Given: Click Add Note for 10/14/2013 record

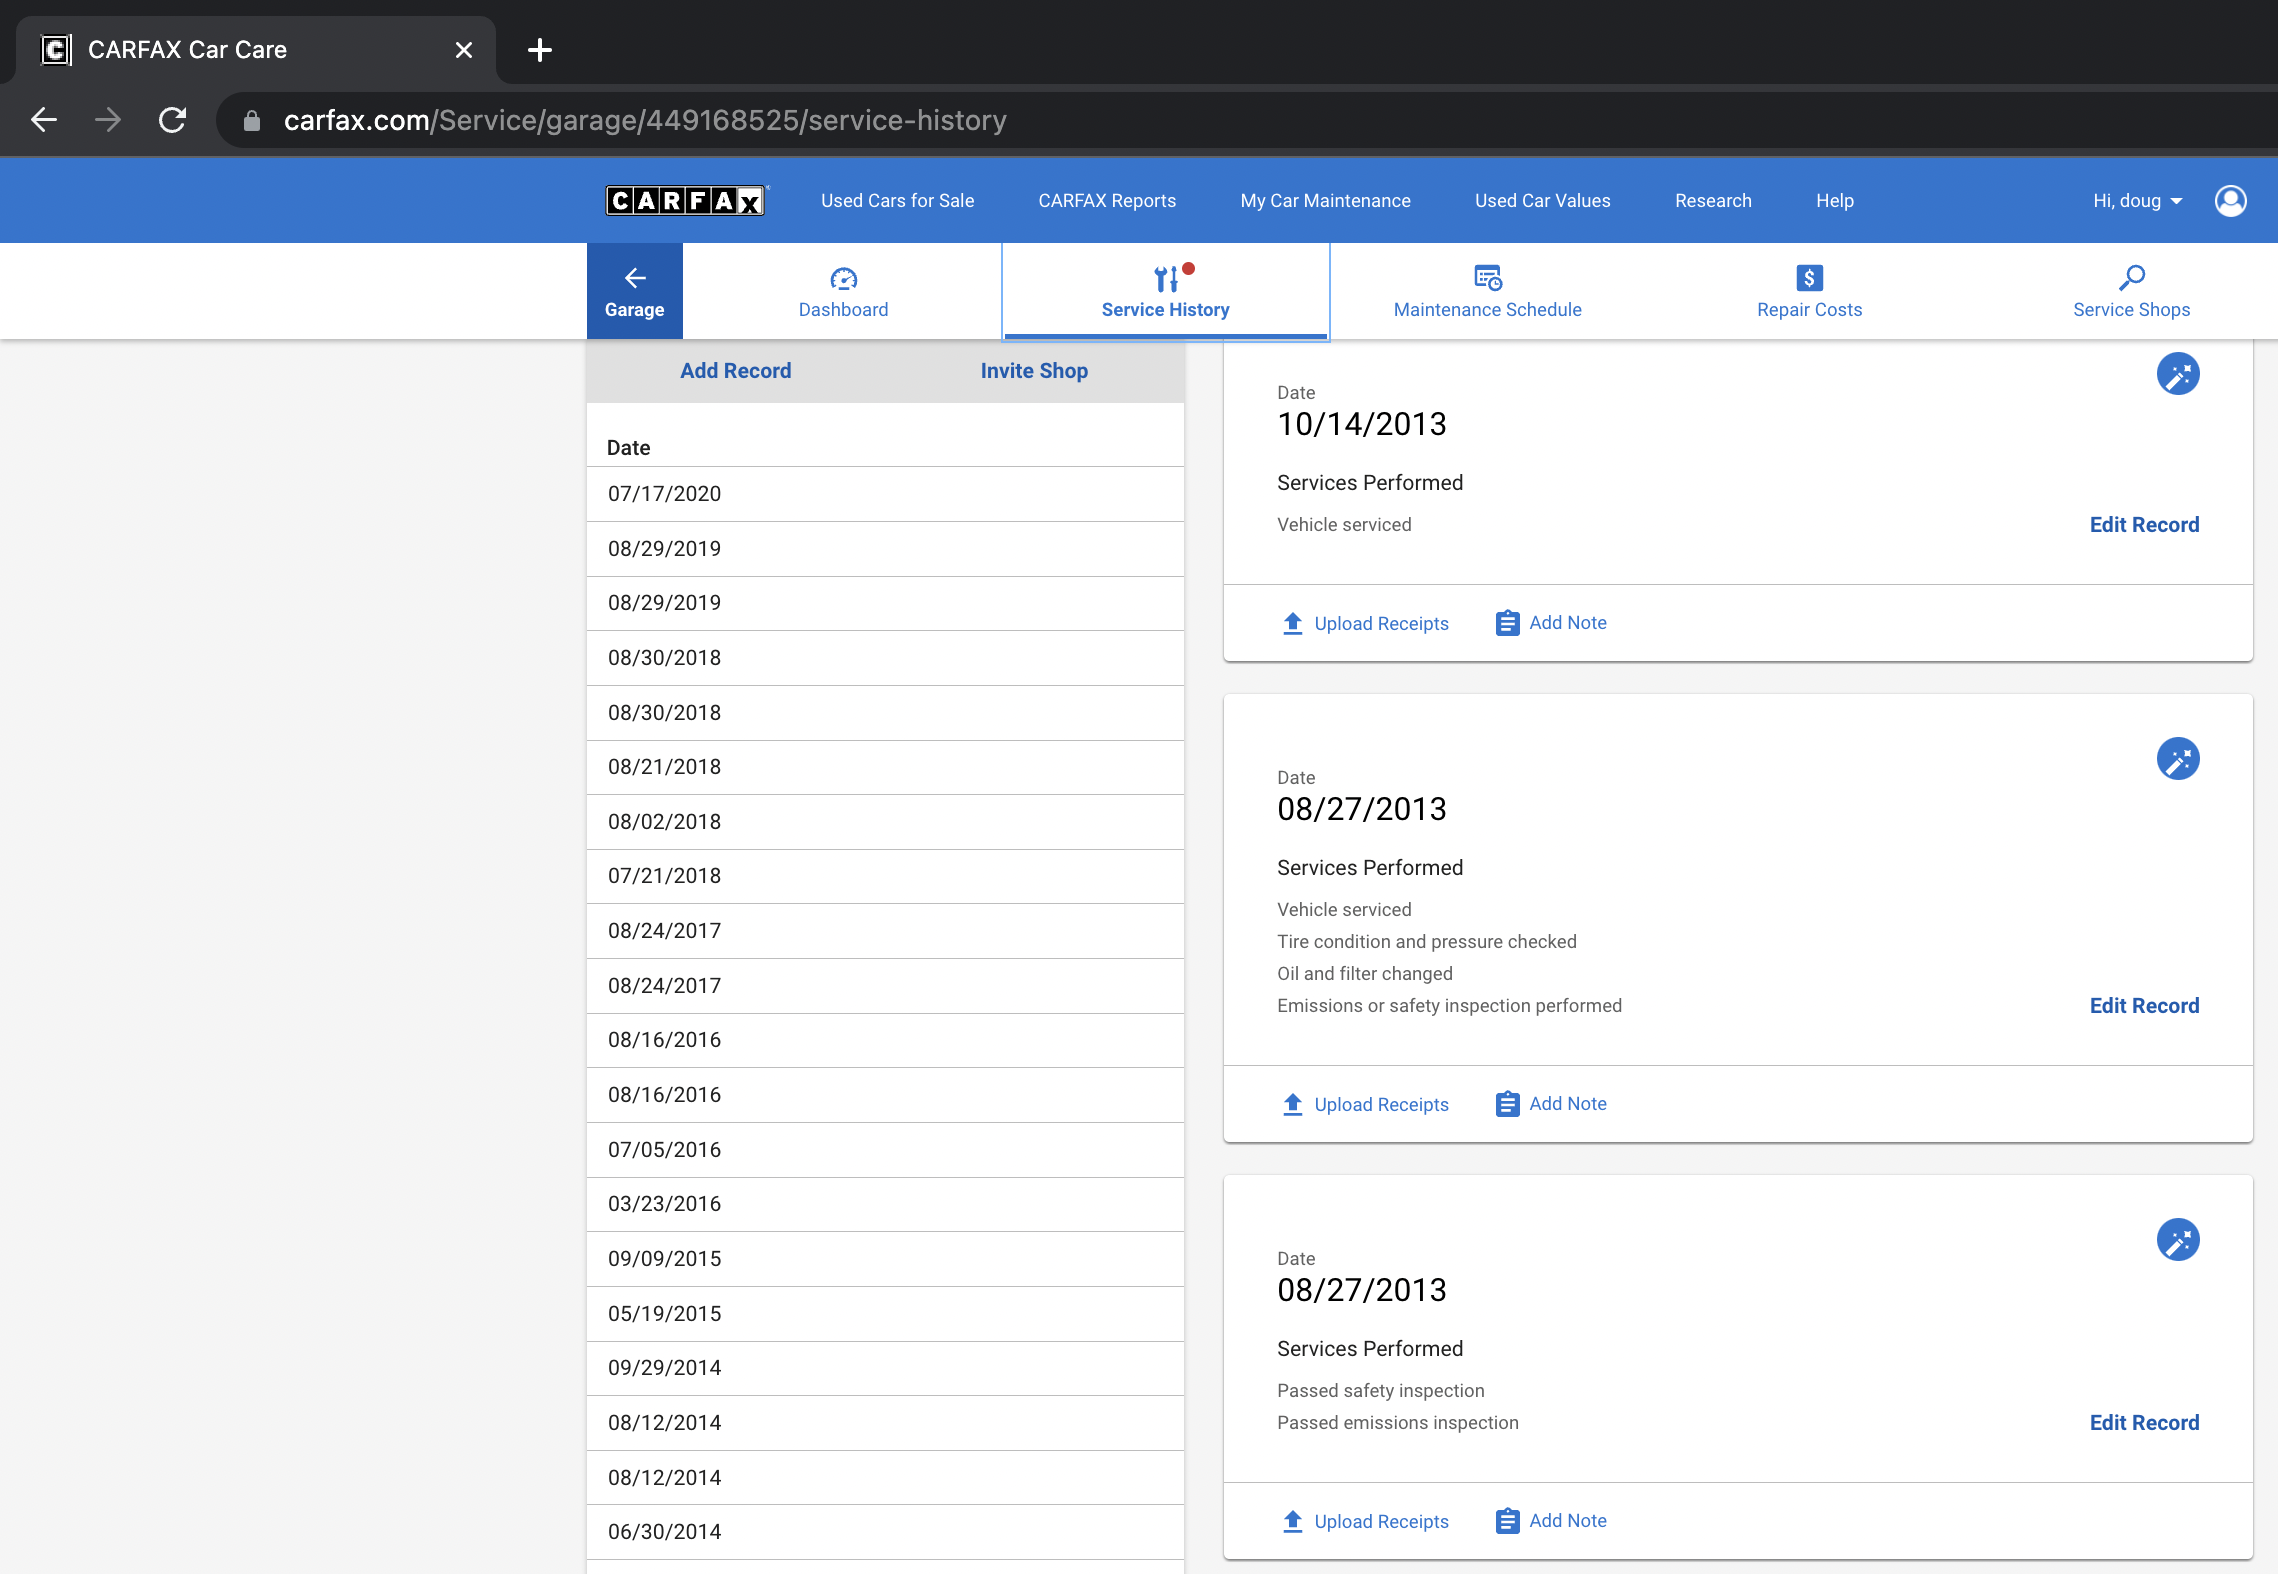Looking at the screenshot, I should click(1551, 623).
